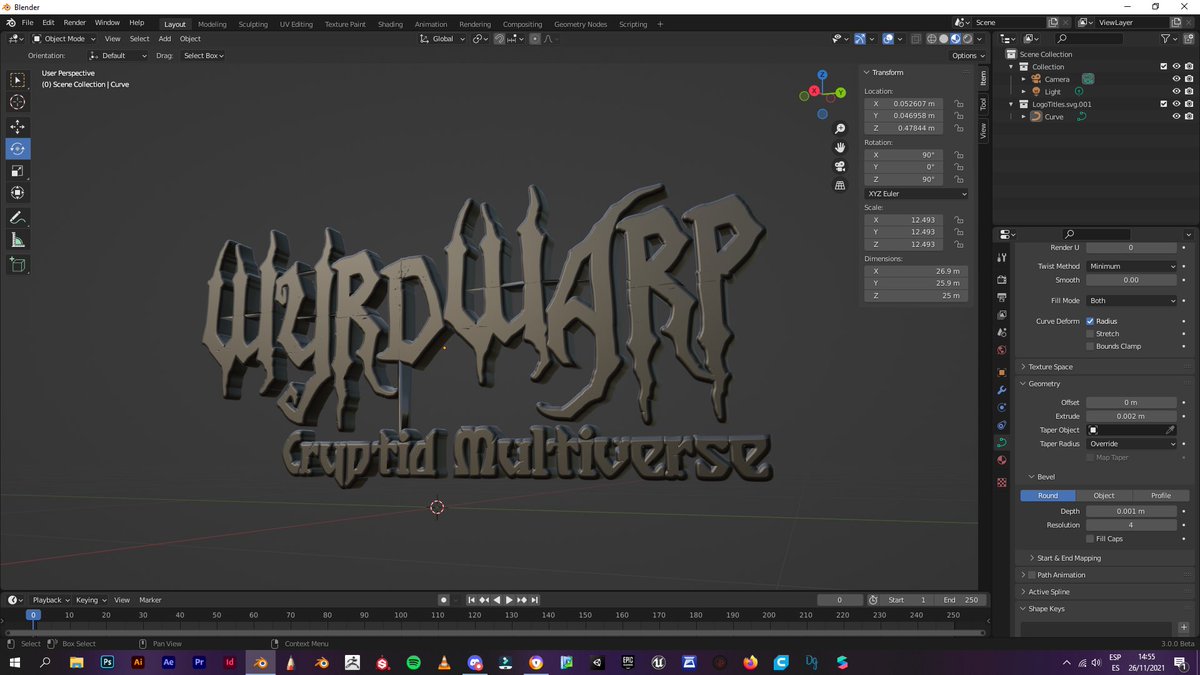Select the Object bevel mode button
The height and width of the screenshot is (675, 1200).
(1104, 495)
